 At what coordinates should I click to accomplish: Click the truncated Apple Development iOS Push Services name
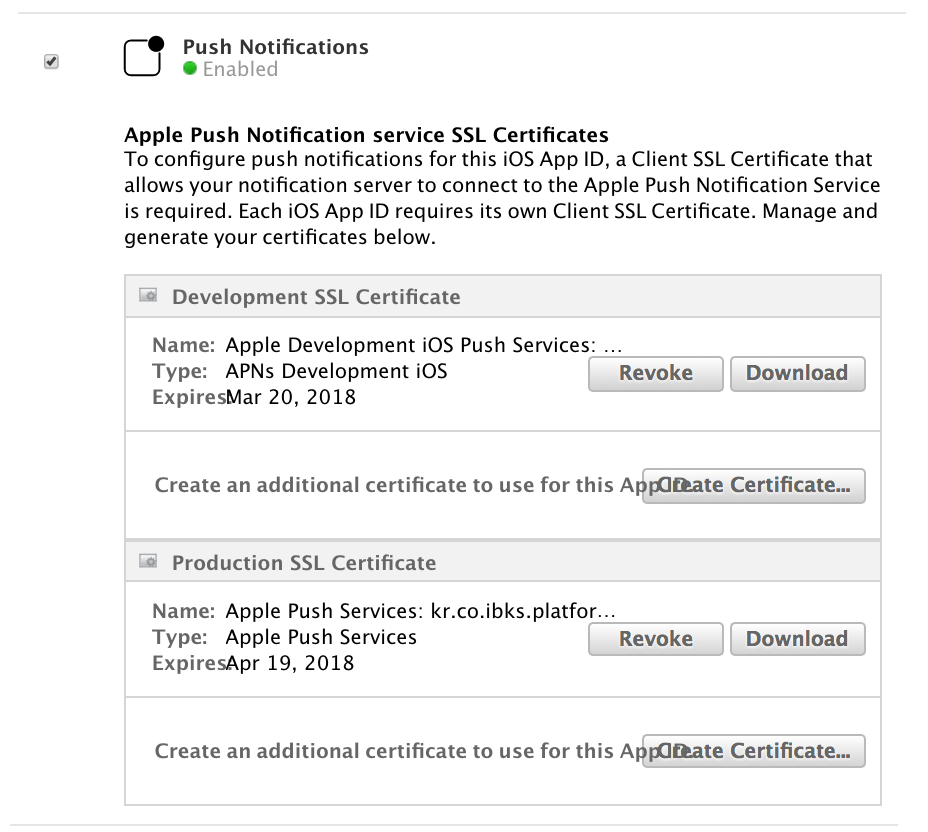[x=424, y=346]
